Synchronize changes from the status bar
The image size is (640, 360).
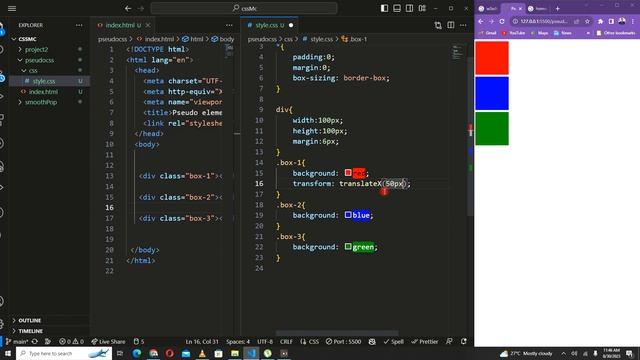pos(35,342)
